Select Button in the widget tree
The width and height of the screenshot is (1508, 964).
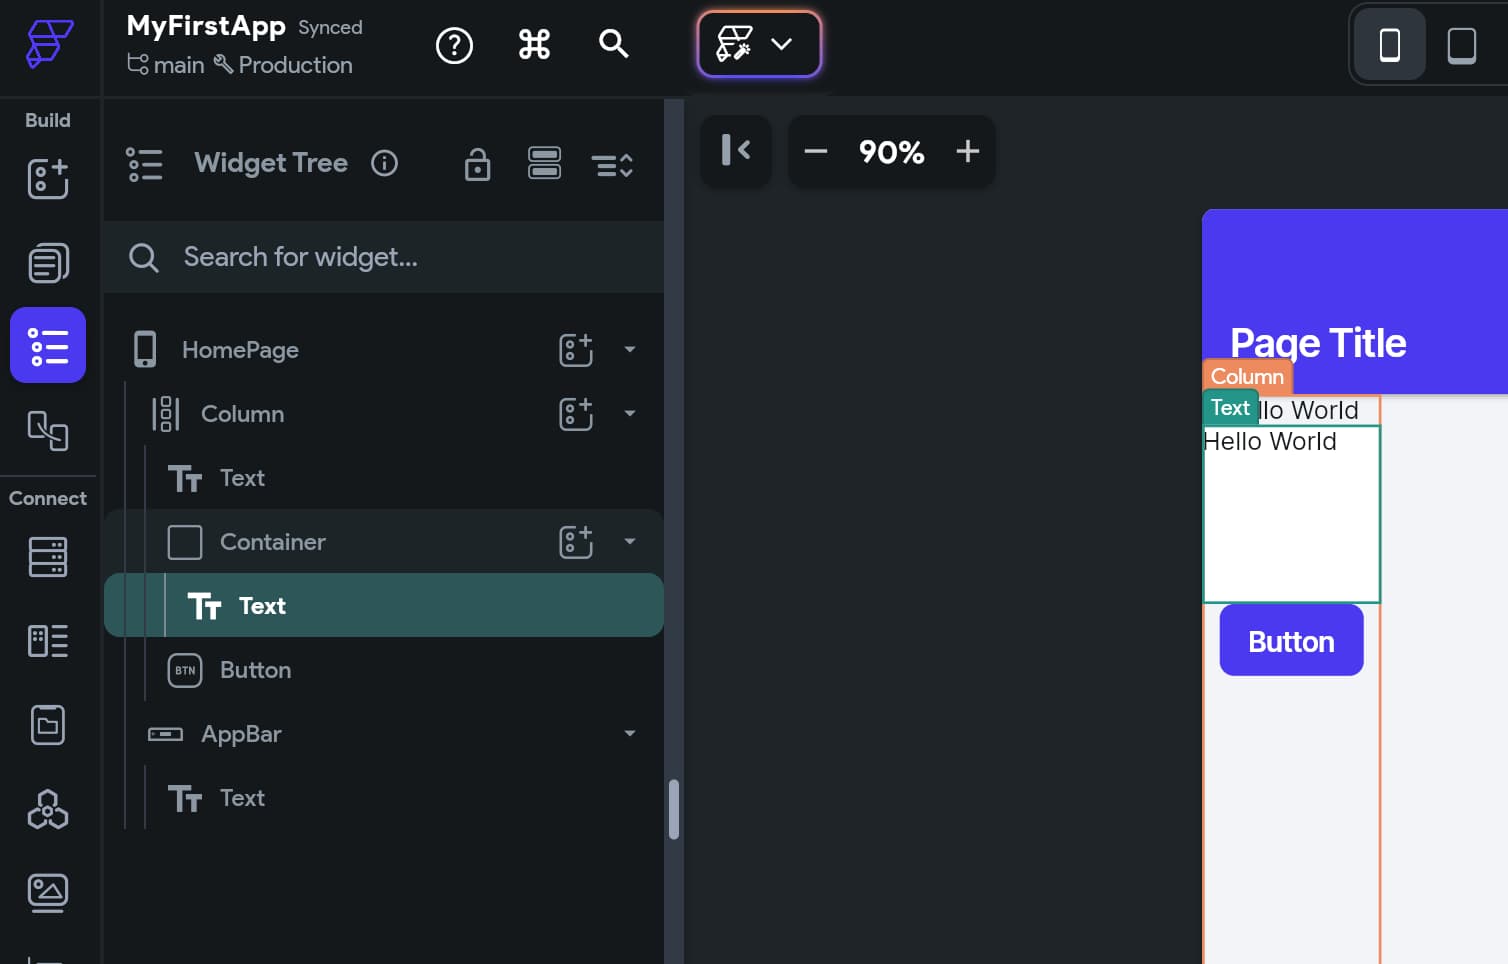[255, 670]
